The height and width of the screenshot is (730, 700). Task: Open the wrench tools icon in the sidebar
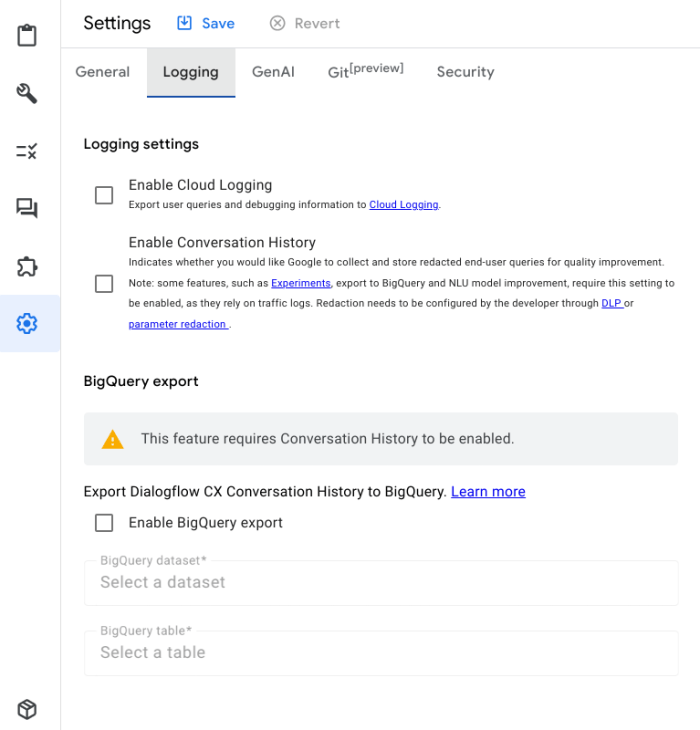click(27, 94)
